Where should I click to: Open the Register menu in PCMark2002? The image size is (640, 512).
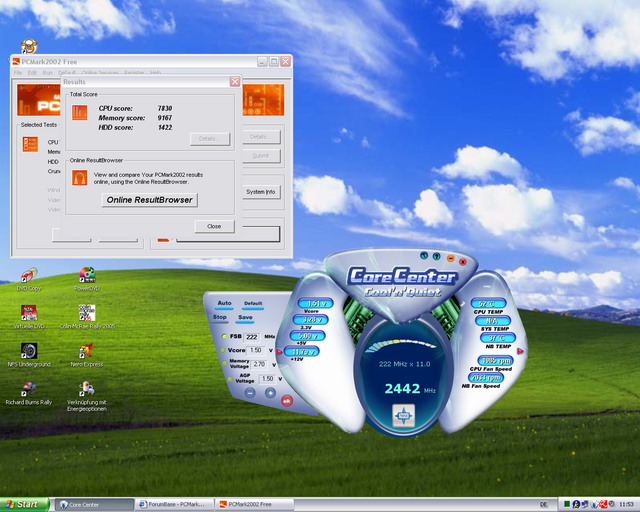pos(134,73)
